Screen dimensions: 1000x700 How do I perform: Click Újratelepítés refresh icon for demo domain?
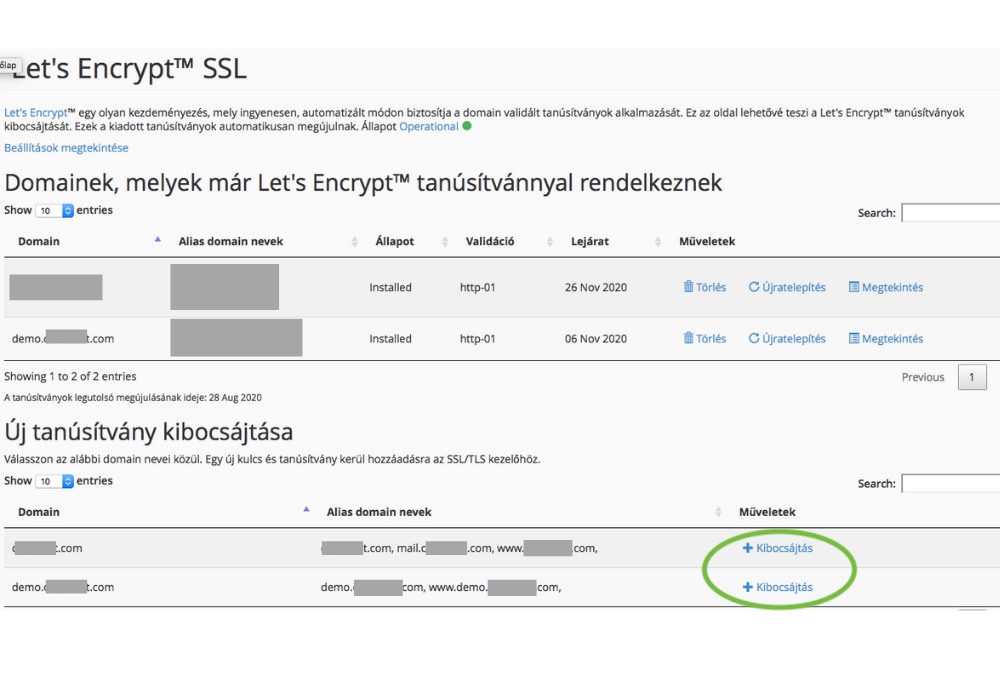pos(754,339)
